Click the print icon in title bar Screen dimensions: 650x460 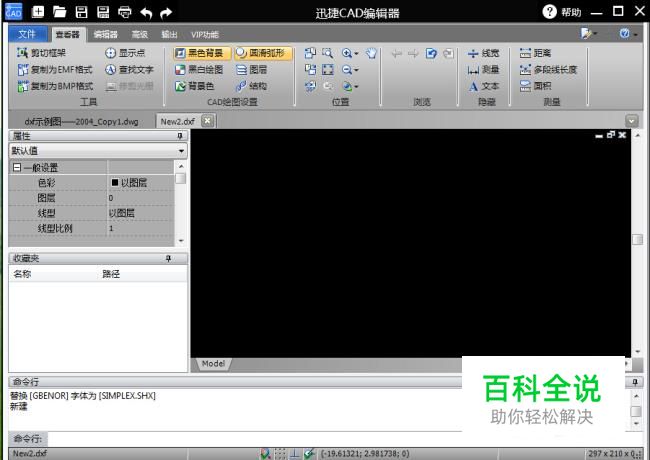point(125,12)
